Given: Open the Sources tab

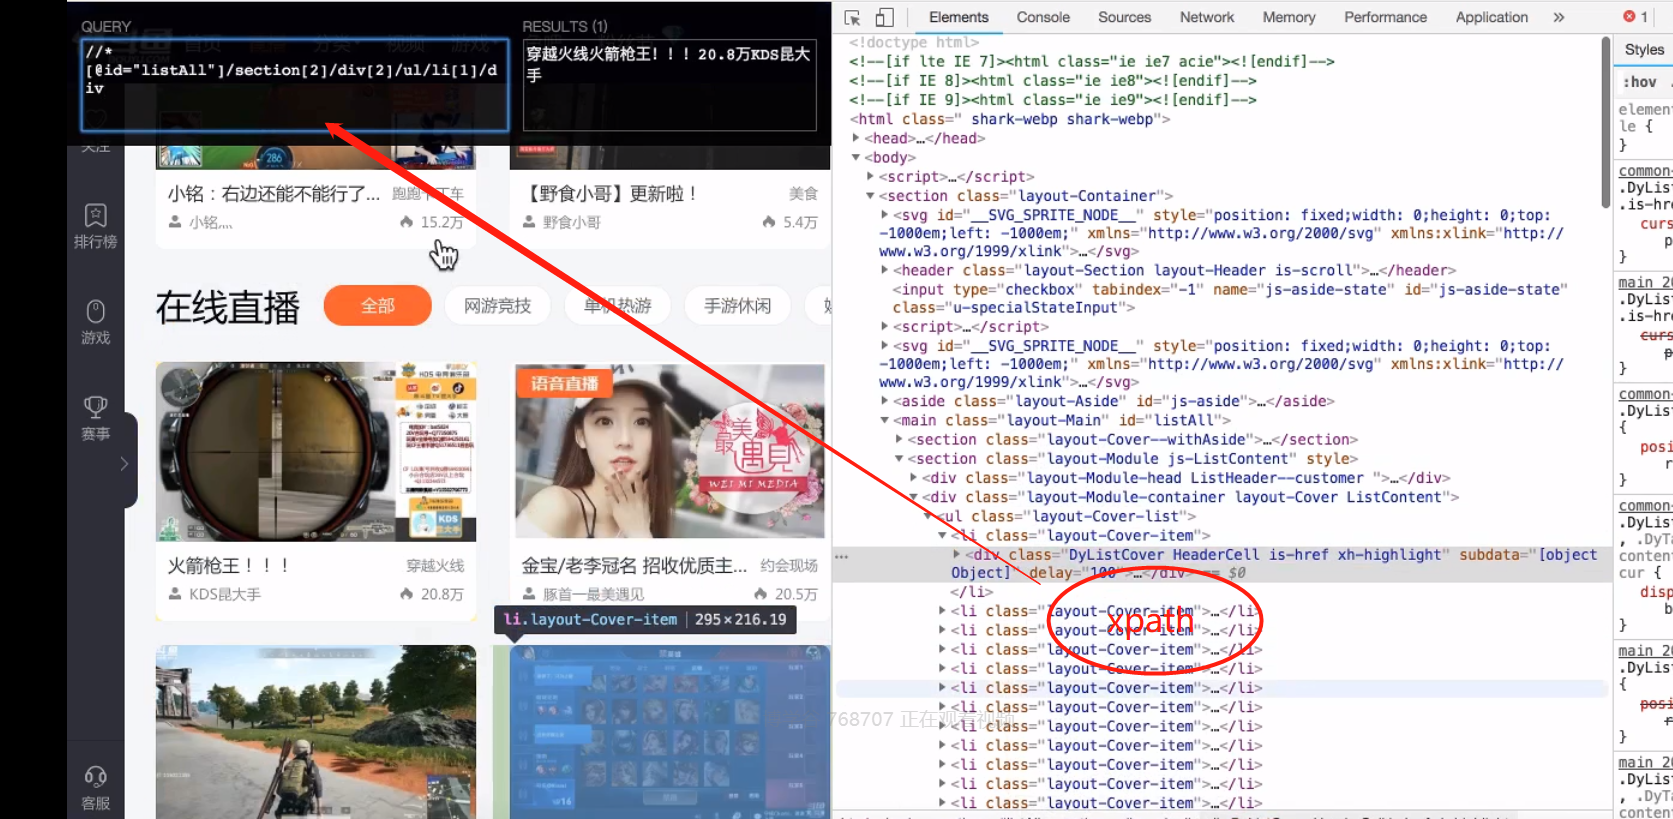Looking at the screenshot, I should pos(1124,17).
